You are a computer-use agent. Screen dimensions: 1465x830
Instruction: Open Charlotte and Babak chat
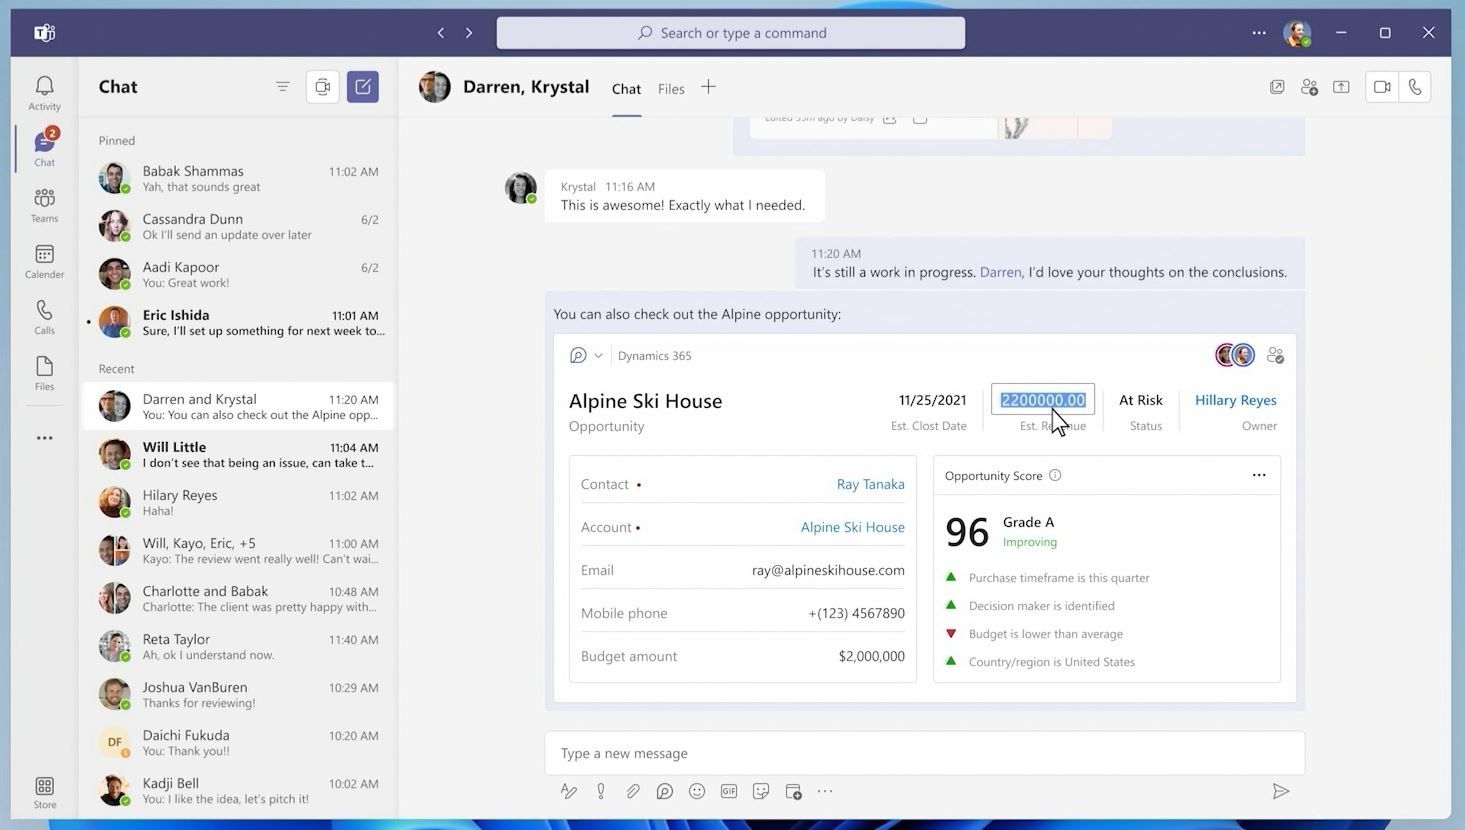click(x=238, y=598)
